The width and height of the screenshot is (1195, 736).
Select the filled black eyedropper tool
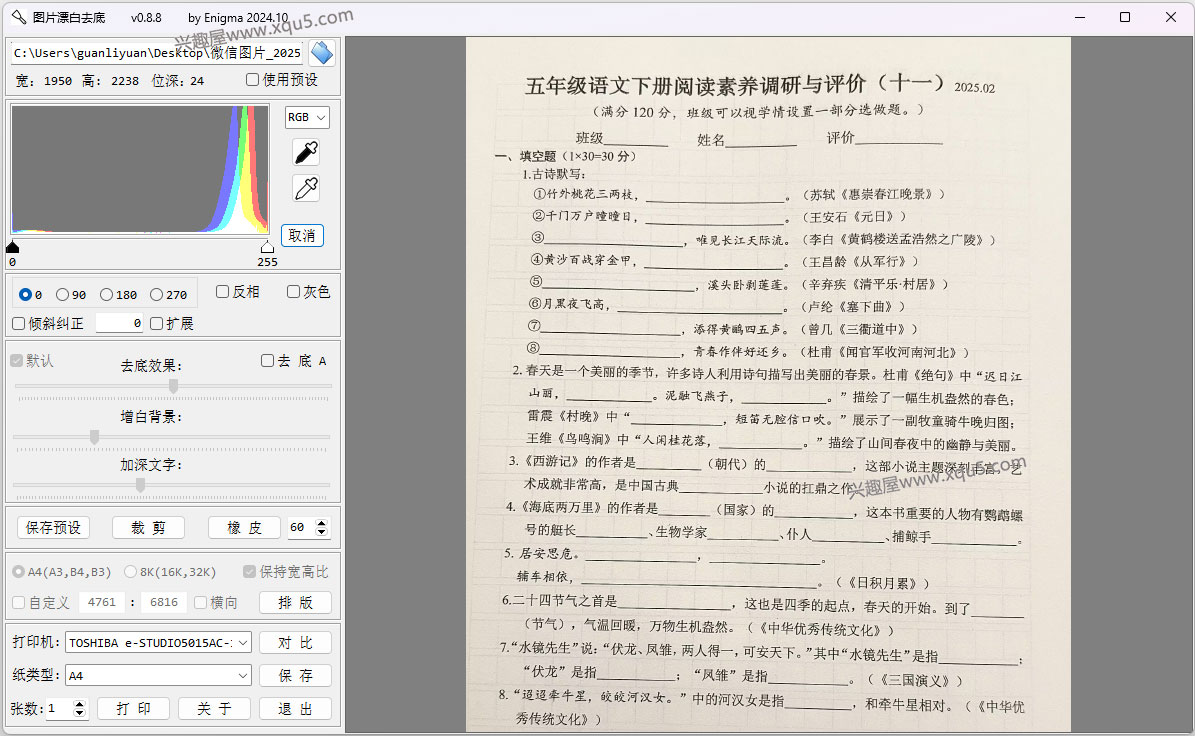(306, 153)
